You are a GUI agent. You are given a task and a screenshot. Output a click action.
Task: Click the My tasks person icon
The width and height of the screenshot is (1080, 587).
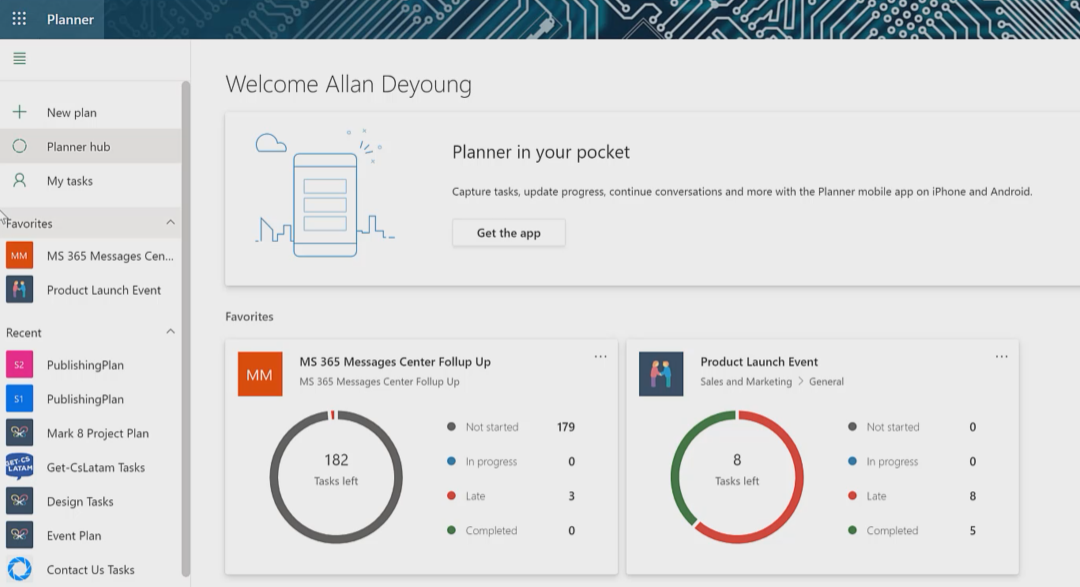point(19,181)
